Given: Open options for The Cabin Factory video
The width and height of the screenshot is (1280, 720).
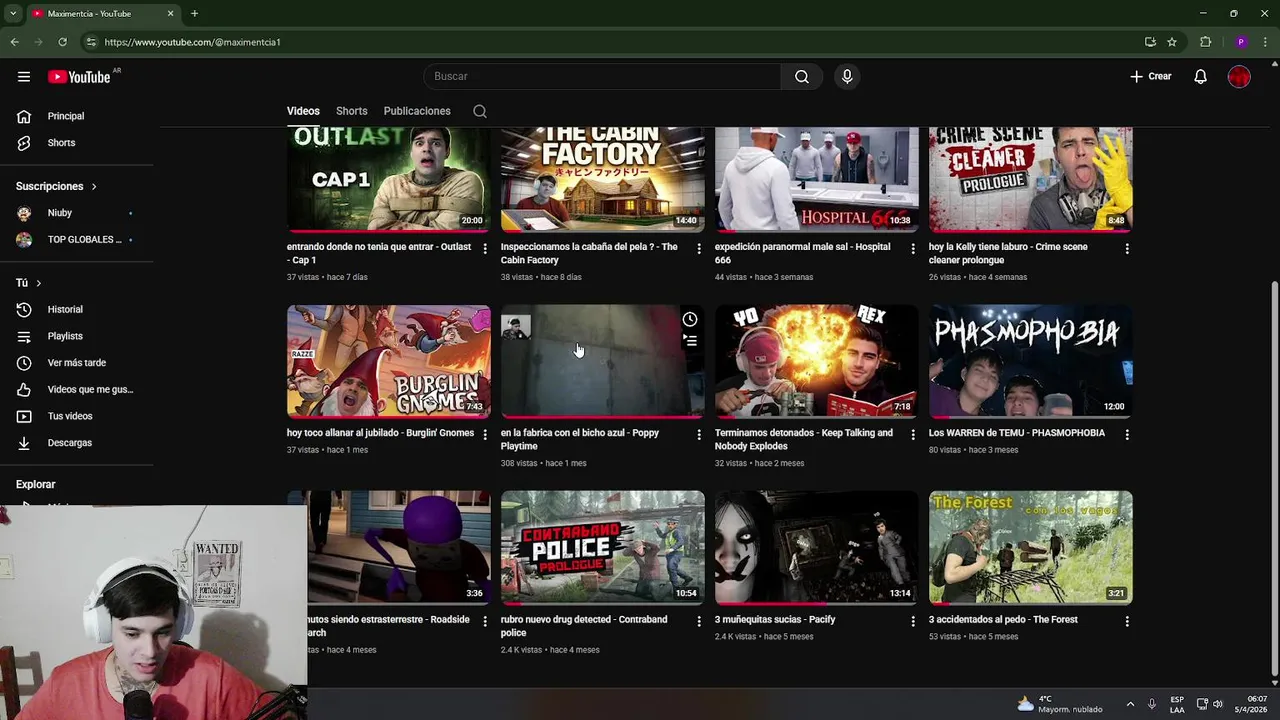Looking at the screenshot, I should 699,248.
